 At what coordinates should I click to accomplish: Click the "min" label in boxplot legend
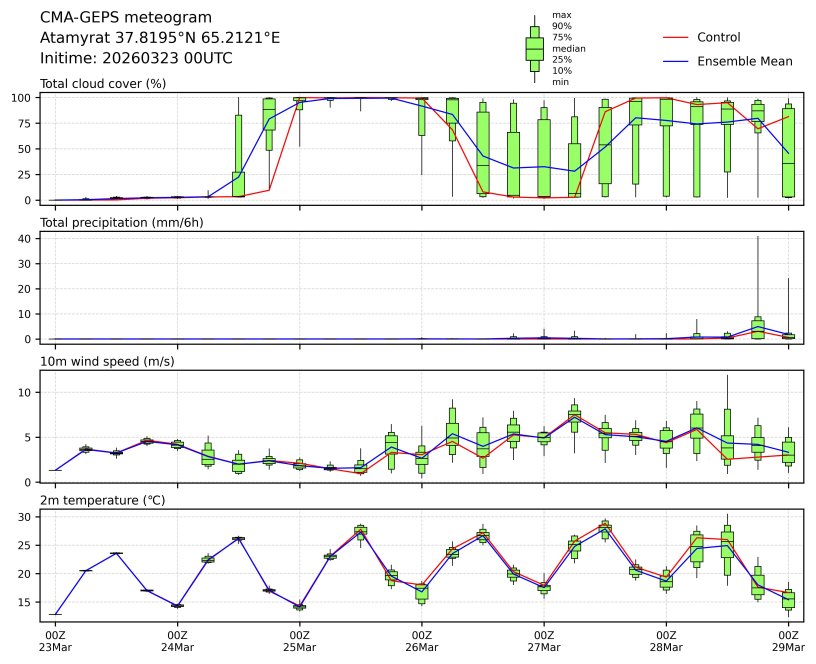560,82
